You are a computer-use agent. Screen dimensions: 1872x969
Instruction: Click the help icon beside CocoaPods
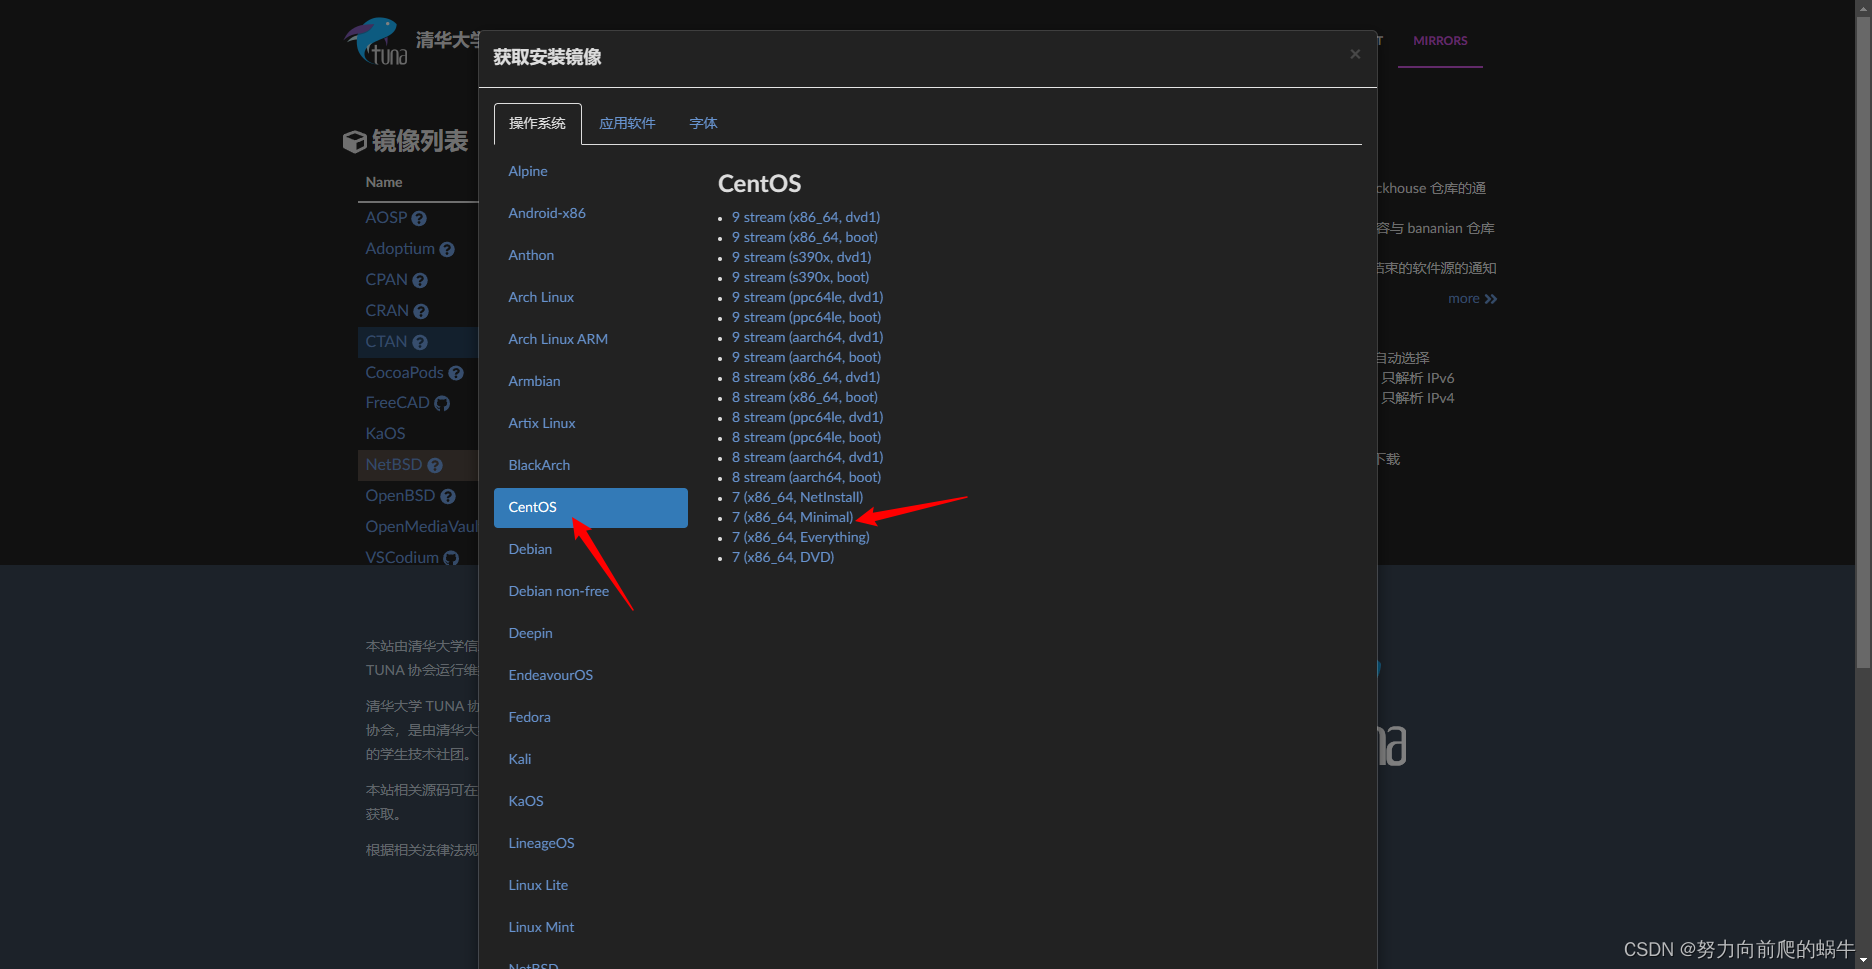point(456,373)
